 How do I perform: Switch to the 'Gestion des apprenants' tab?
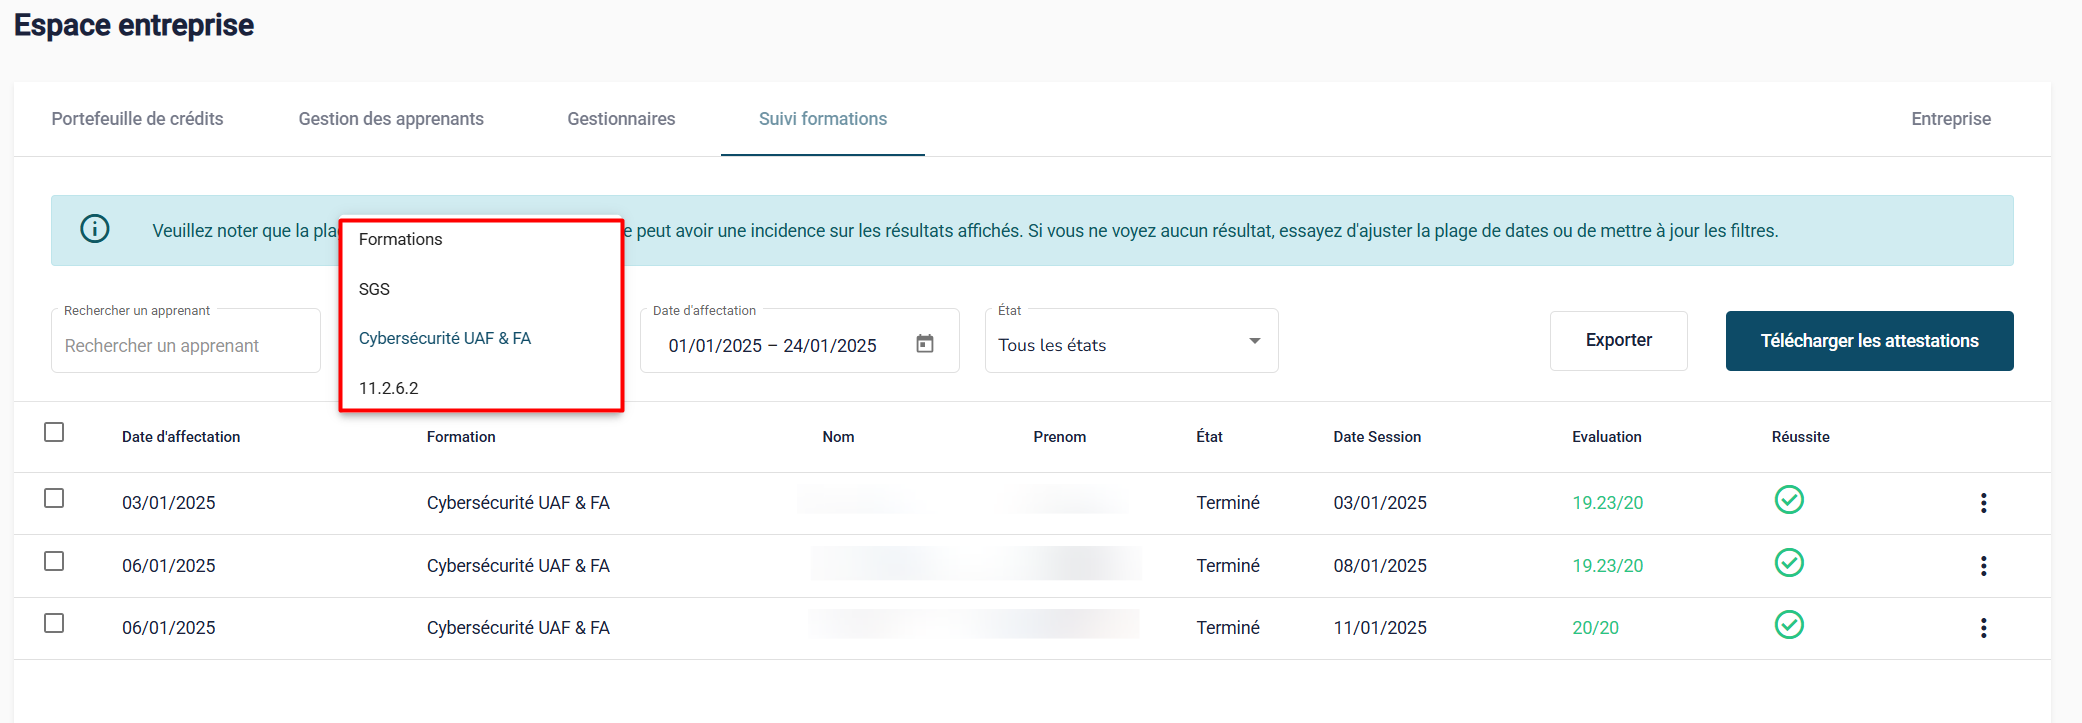[x=391, y=119]
